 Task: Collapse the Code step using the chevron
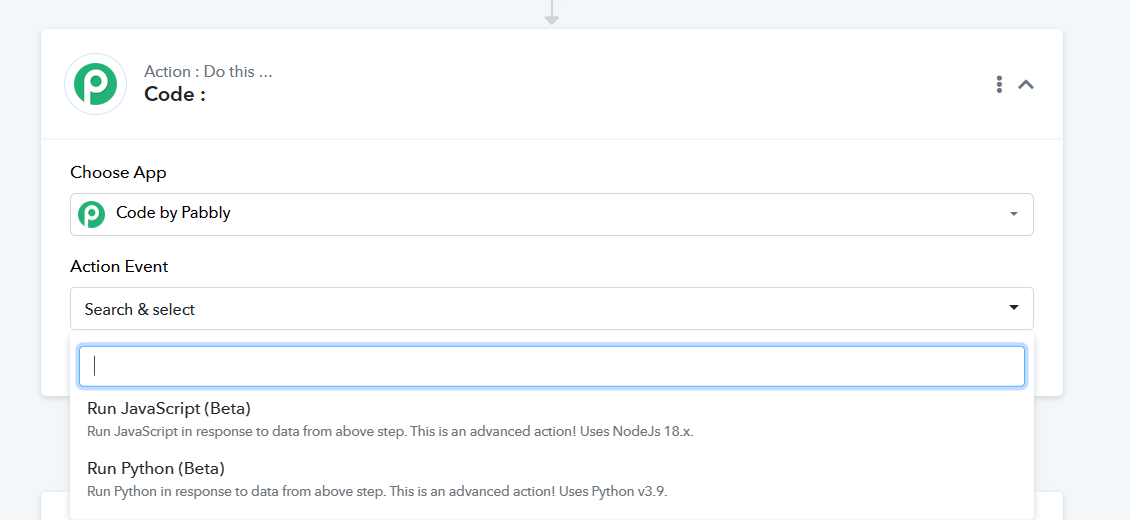point(1026,84)
